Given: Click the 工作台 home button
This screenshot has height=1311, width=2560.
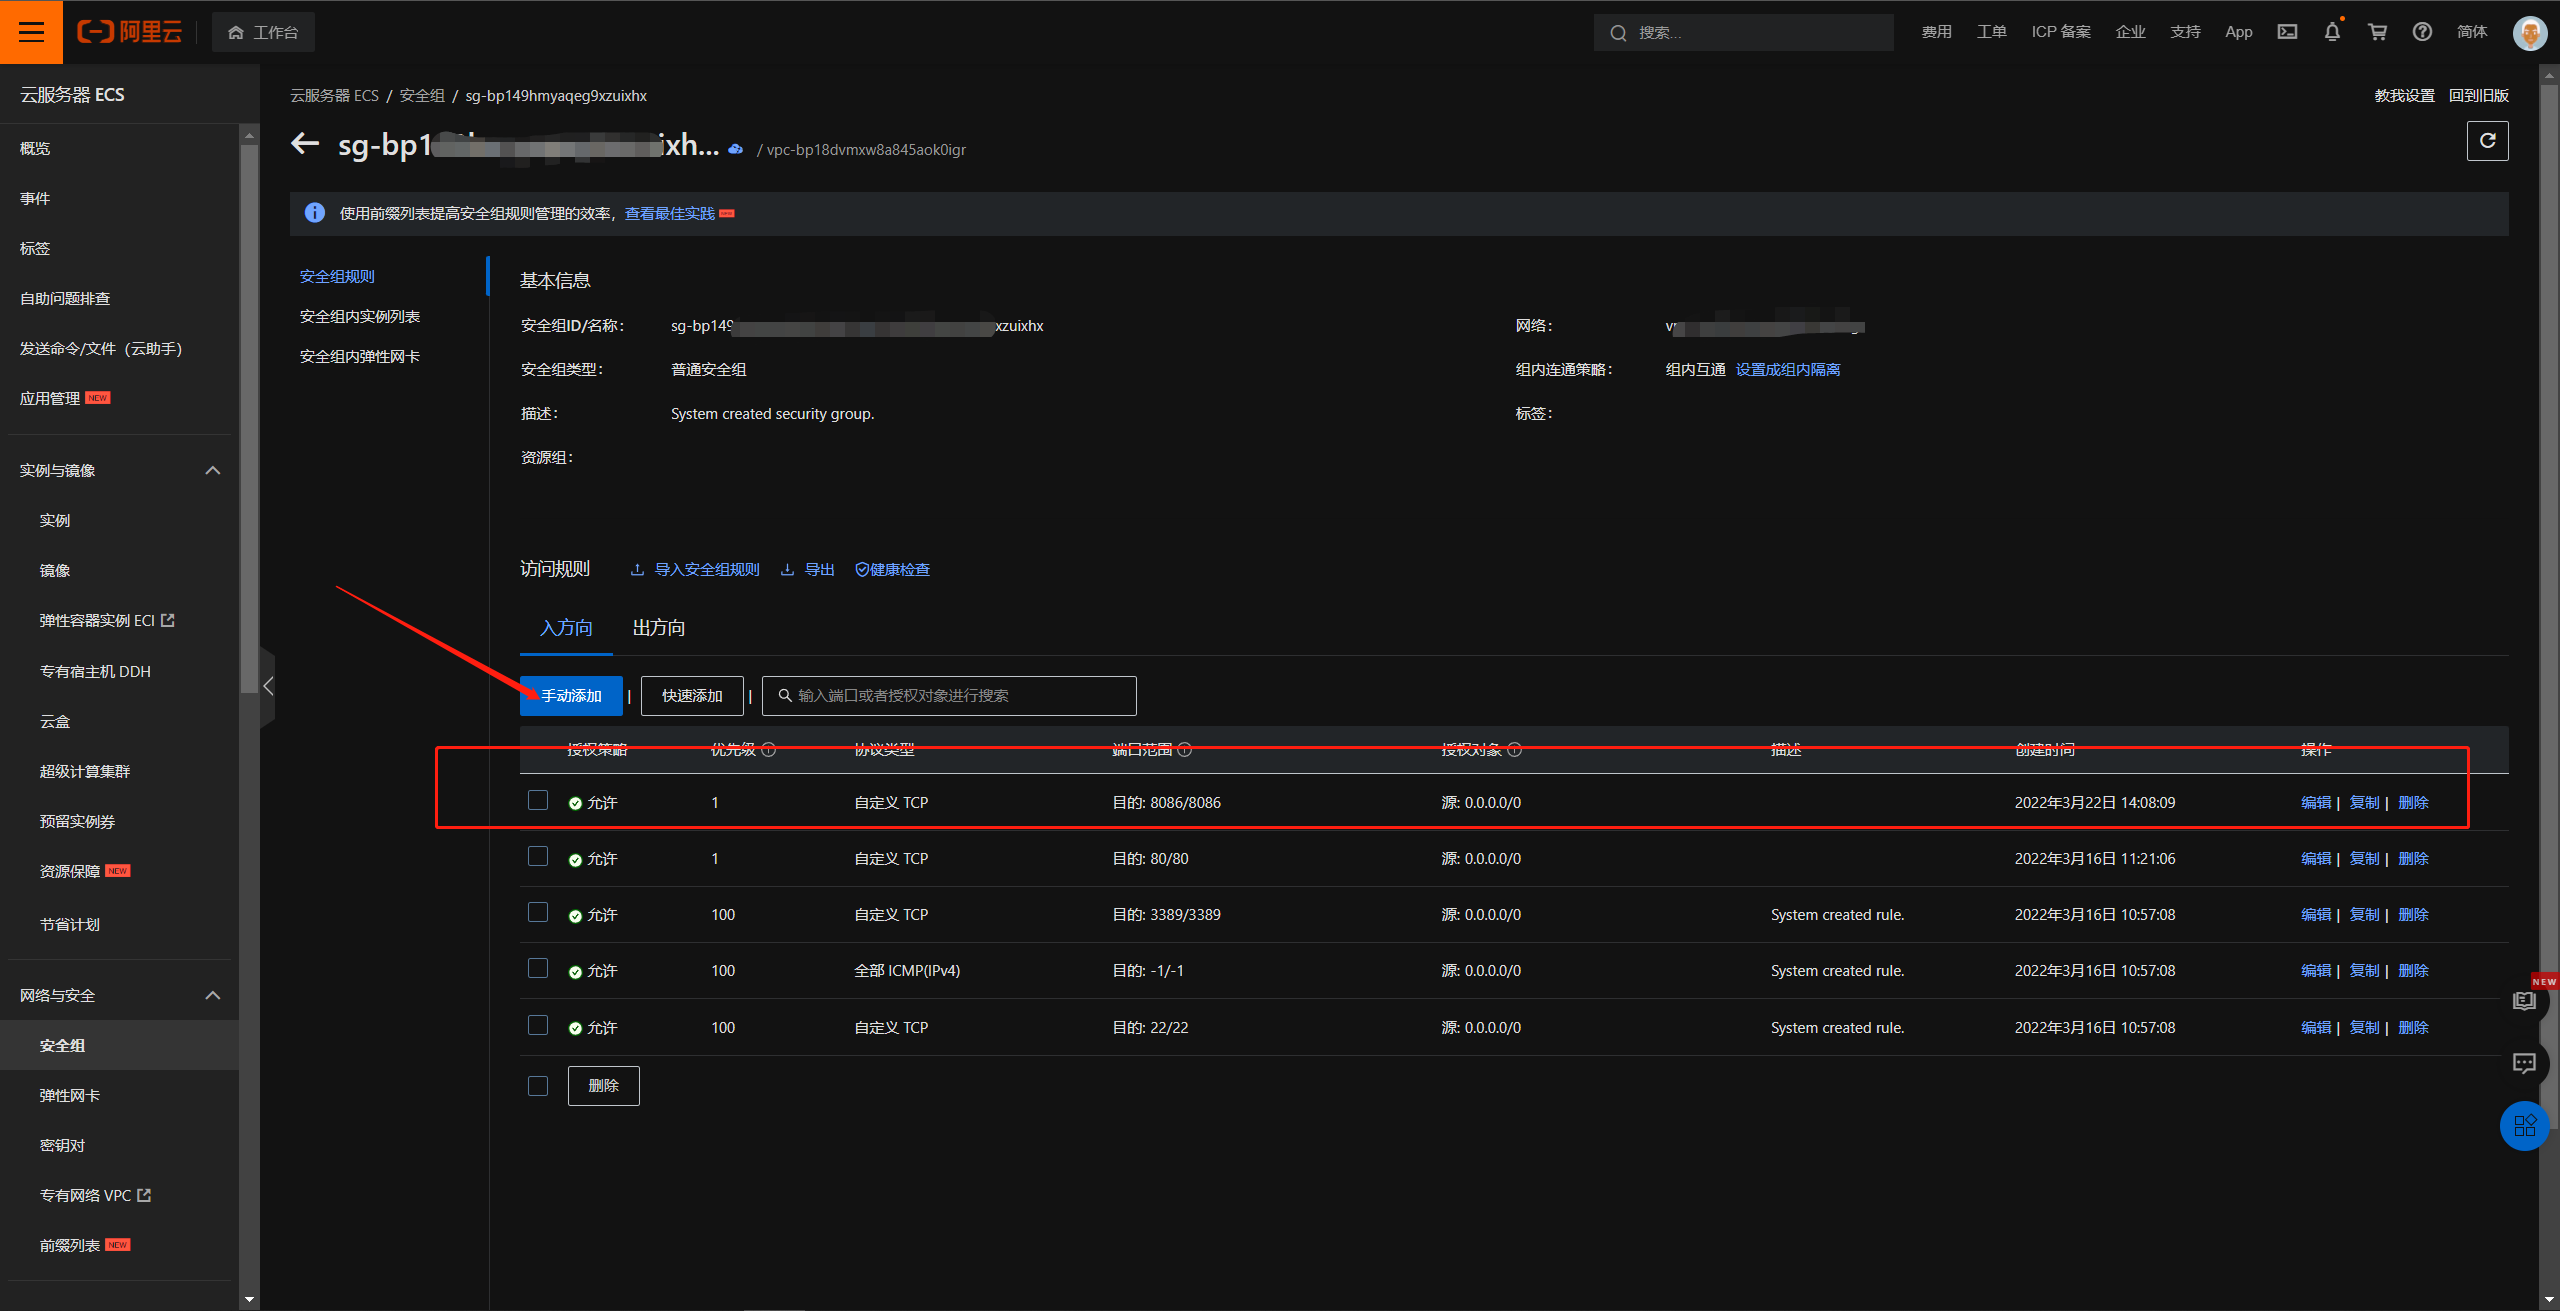Looking at the screenshot, I should coord(263,32).
